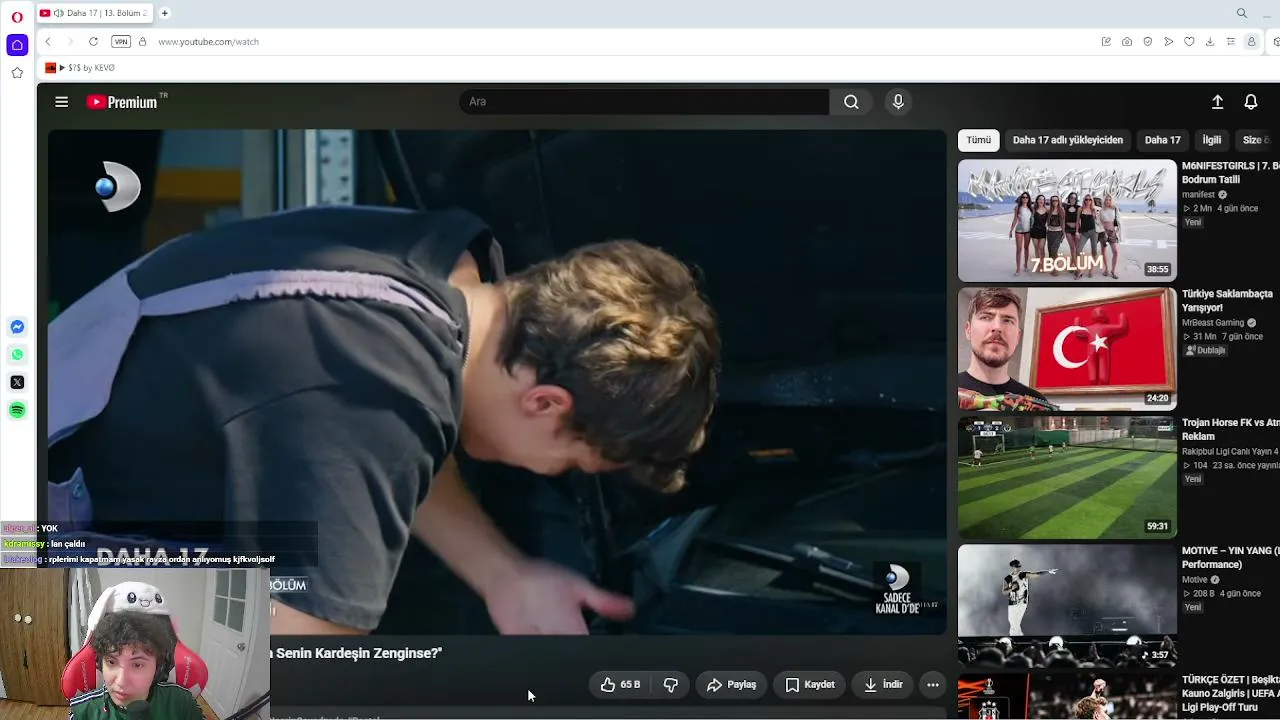Open MrBeast Türkiye flag thumbnail
Screen dimensions: 1280x720
point(1067,349)
